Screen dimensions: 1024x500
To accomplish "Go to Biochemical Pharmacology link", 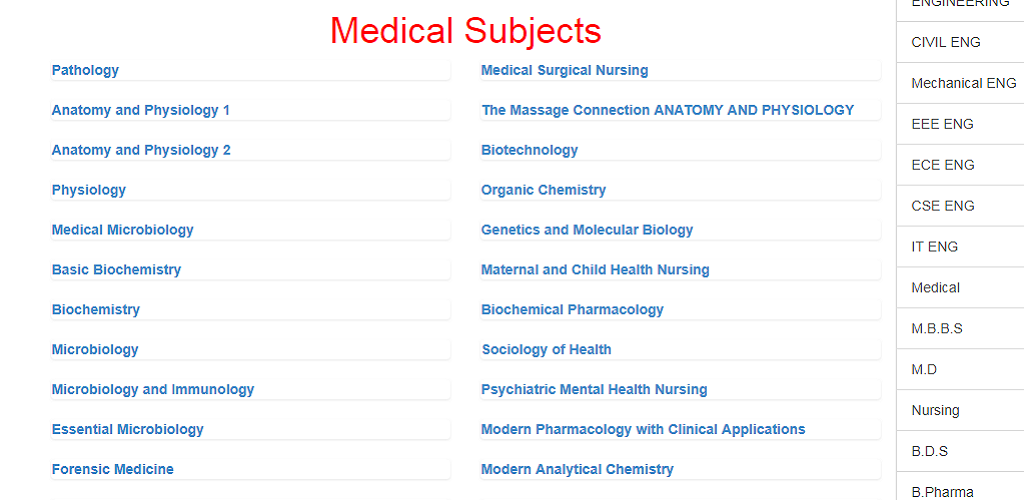I will pos(573,309).
